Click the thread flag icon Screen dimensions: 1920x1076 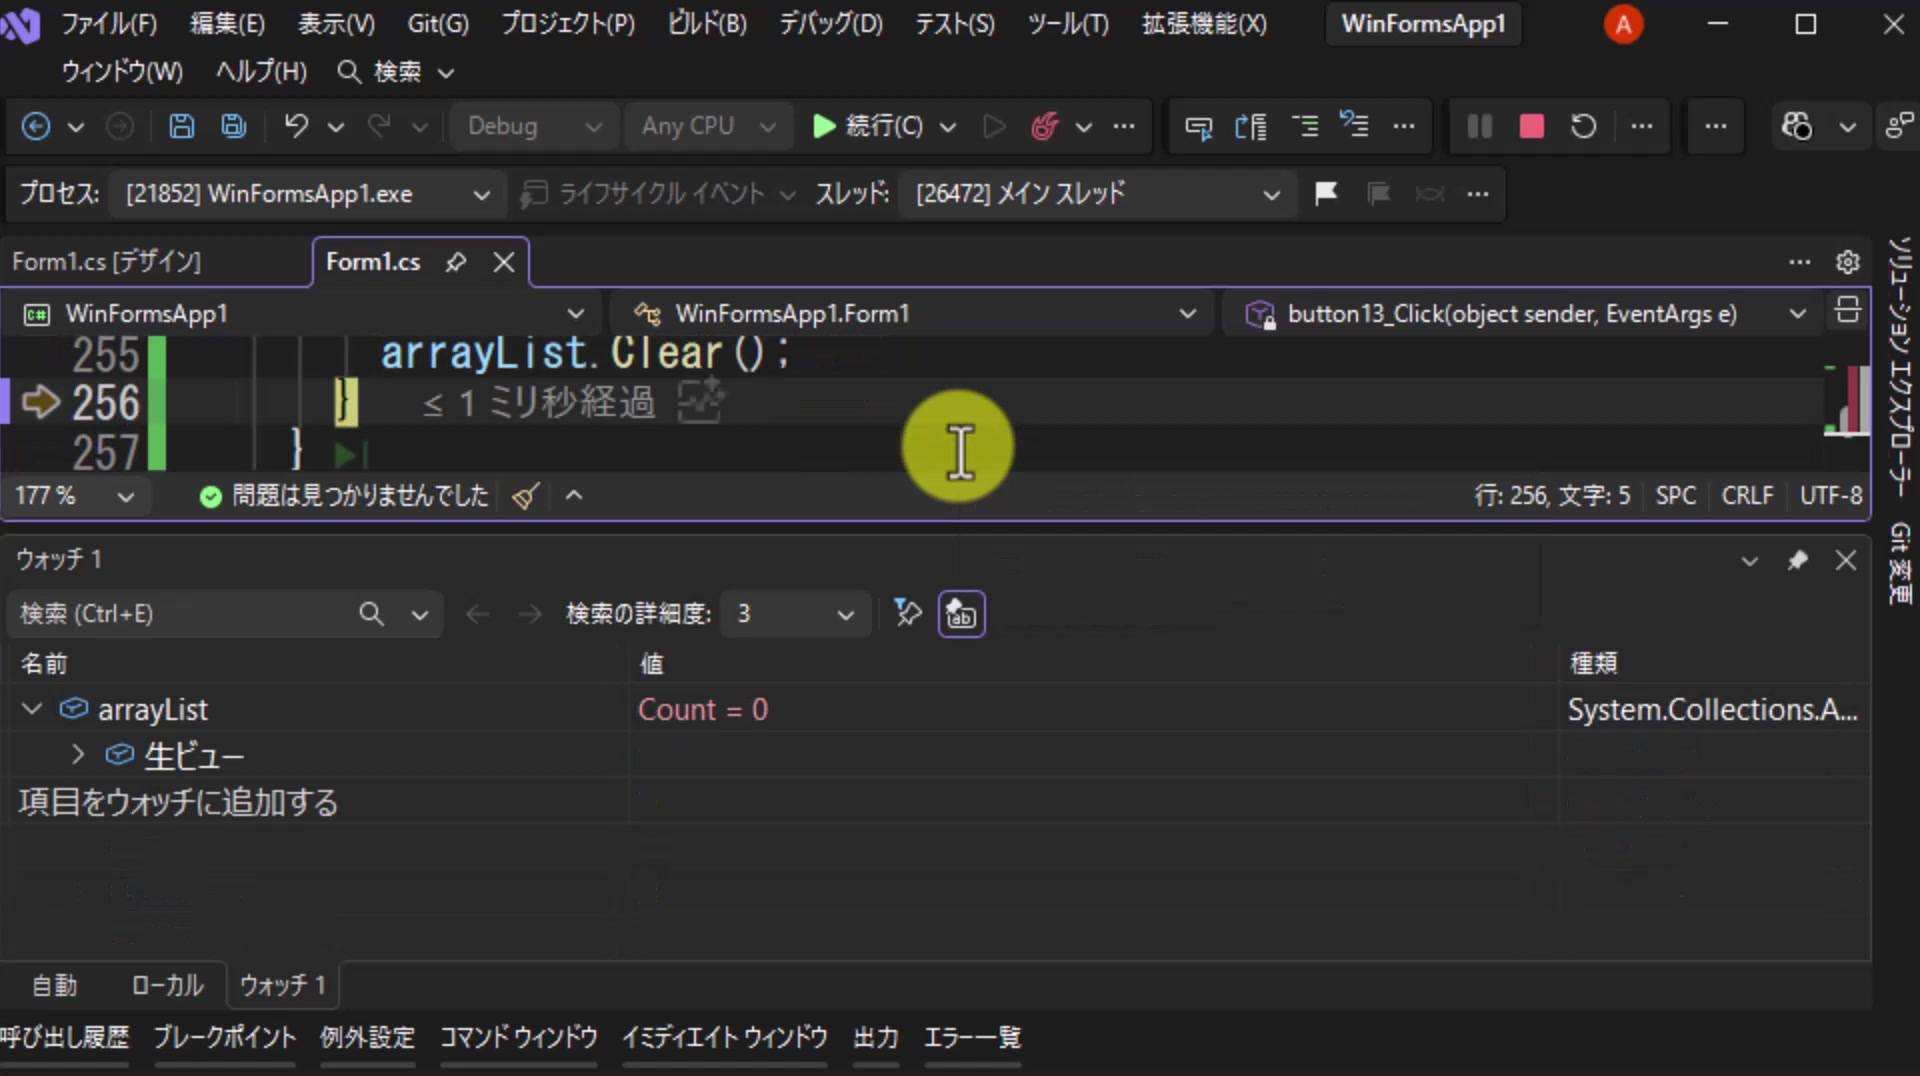click(x=1326, y=193)
